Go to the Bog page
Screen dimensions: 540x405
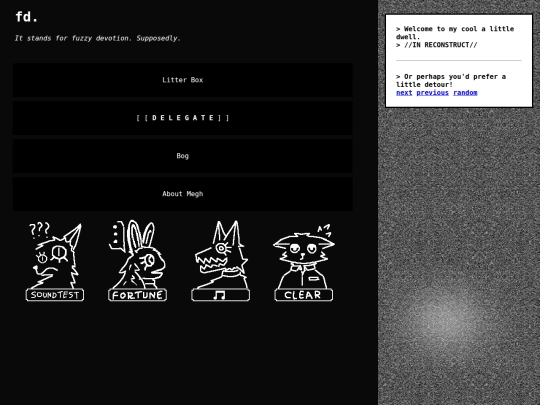[183, 156]
